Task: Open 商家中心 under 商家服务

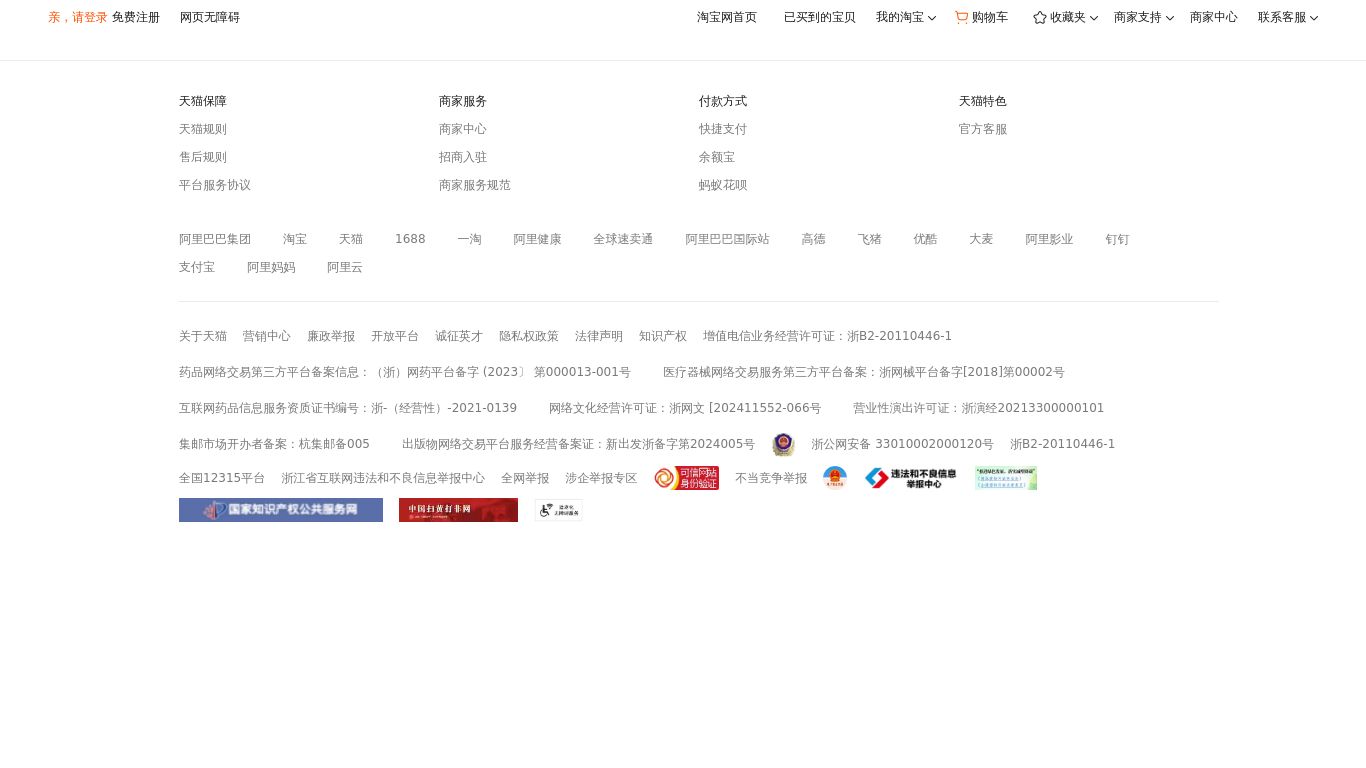Action: pyautogui.click(x=463, y=129)
